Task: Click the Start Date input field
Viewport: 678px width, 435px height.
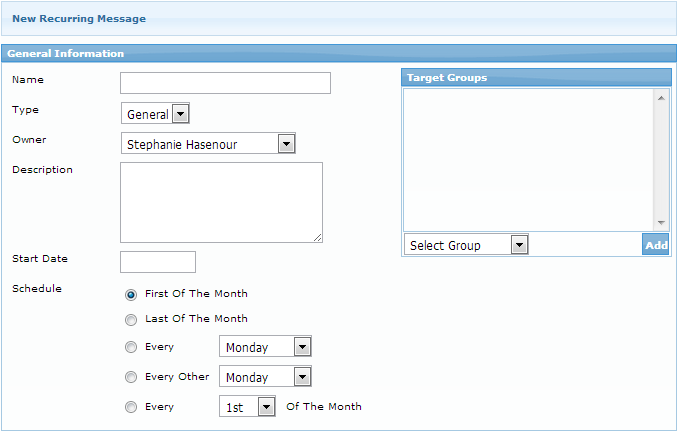Action: (158, 262)
